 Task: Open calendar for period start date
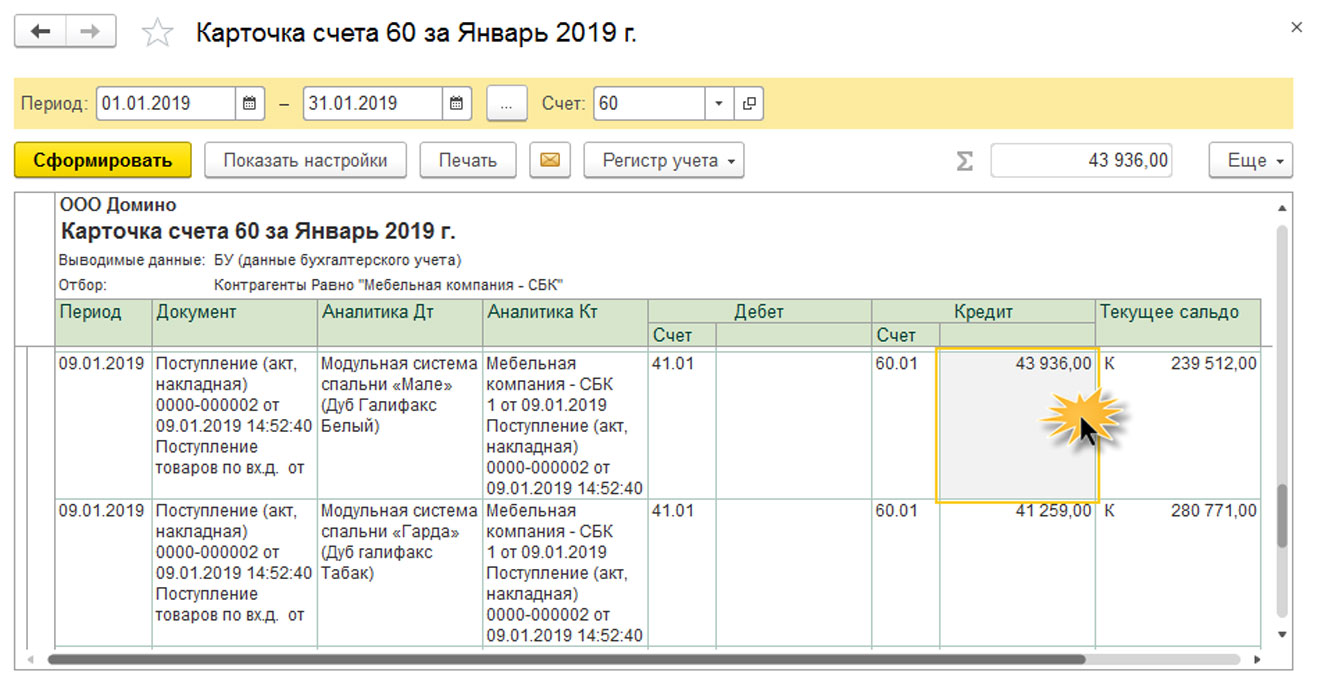click(250, 103)
